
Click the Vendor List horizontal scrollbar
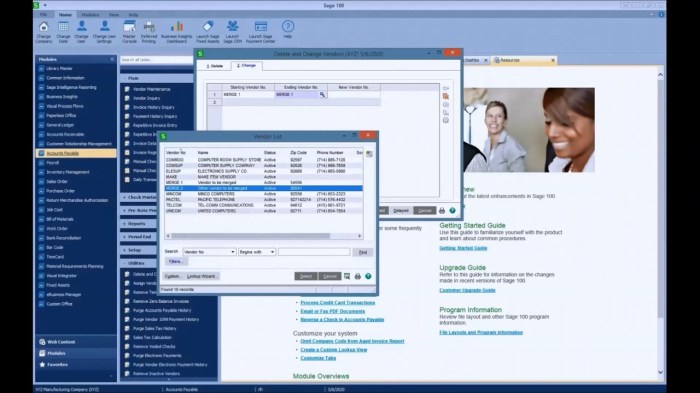[251, 236]
